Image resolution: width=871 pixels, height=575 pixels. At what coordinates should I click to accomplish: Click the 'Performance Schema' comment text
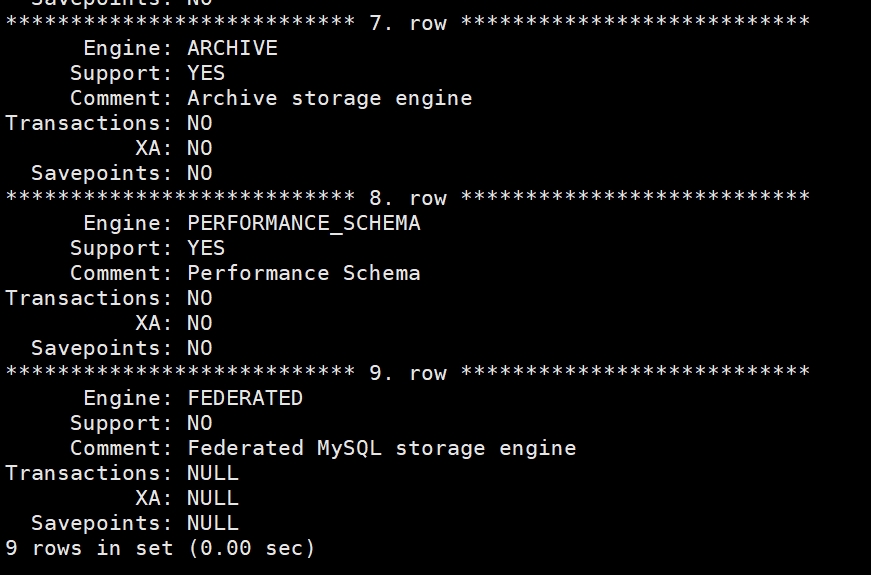(304, 273)
